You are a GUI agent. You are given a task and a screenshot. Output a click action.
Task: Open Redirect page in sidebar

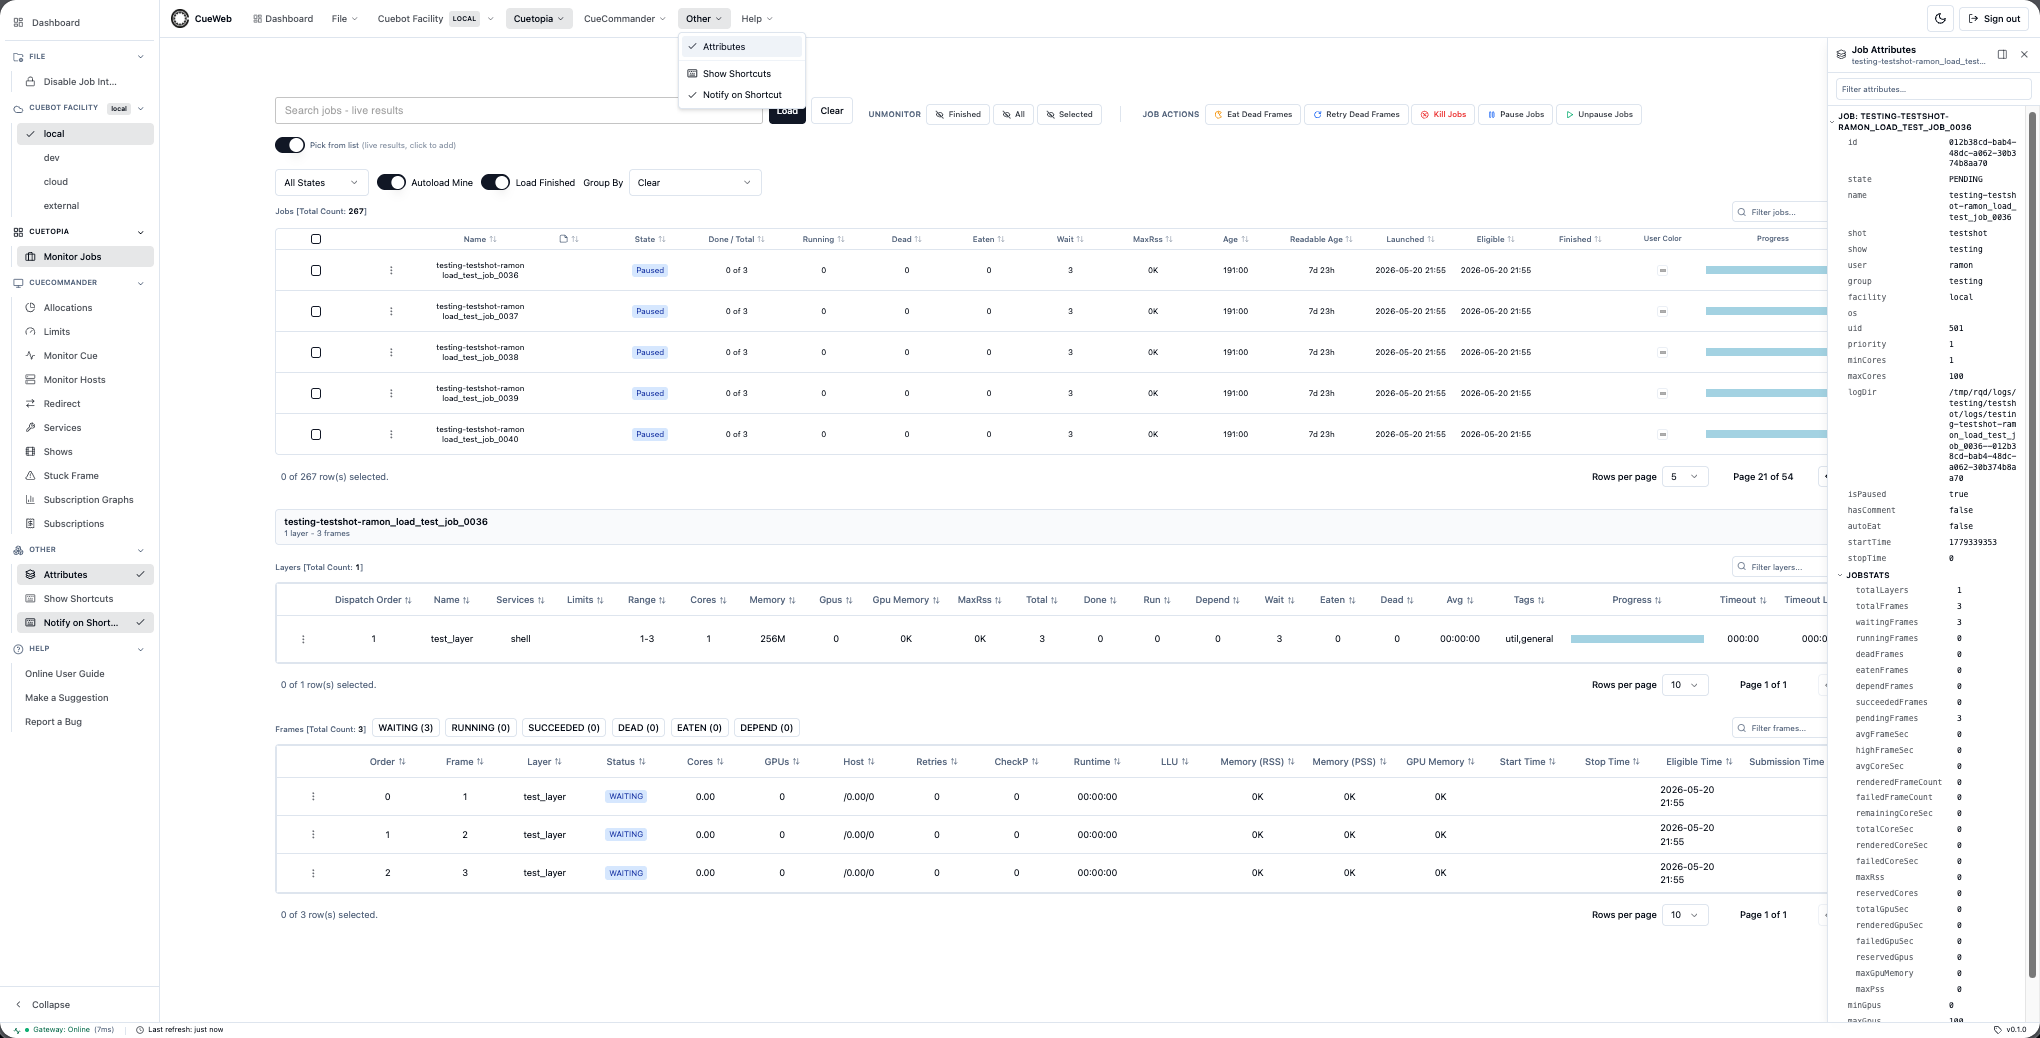click(x=62, y=404)
